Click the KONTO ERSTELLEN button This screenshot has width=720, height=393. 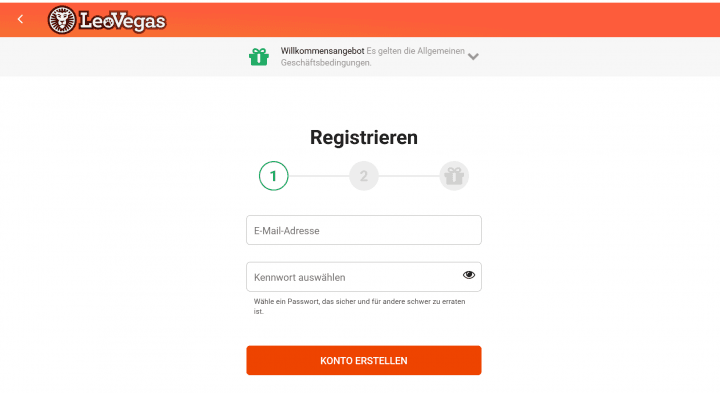[364, 360]
